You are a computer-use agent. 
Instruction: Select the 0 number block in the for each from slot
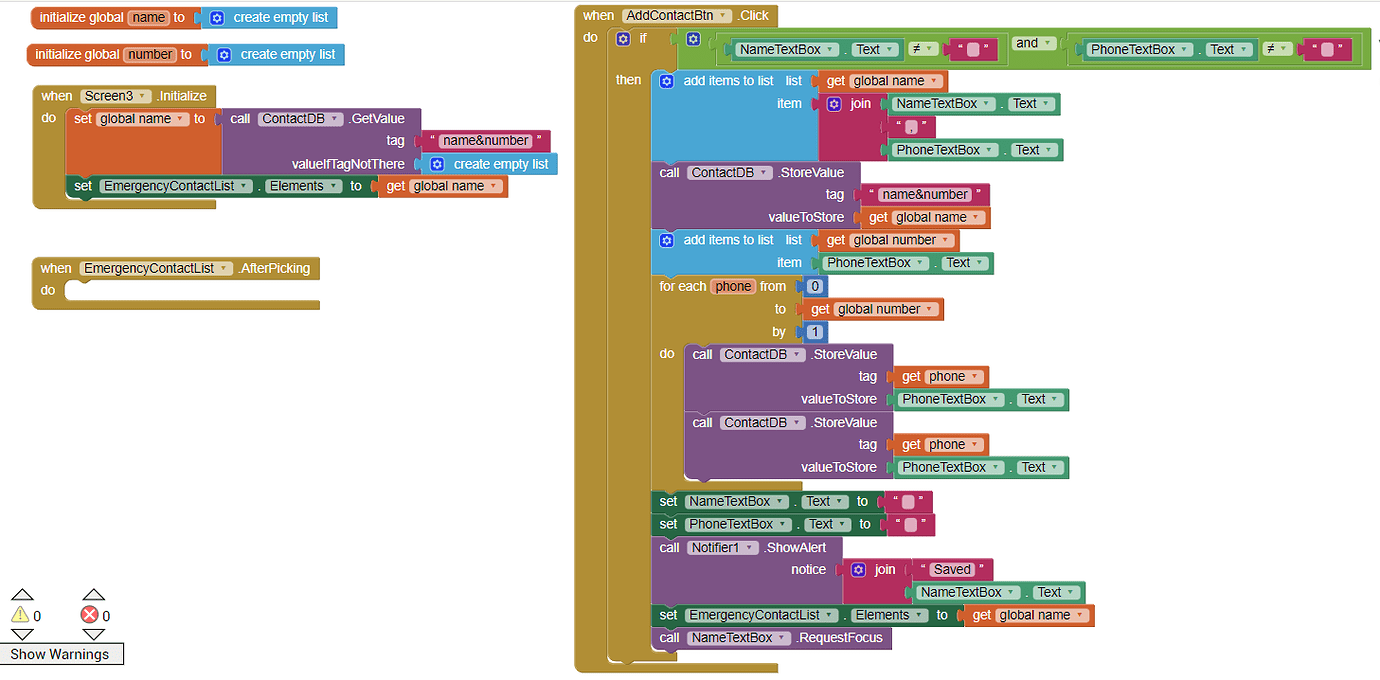coord(815,286)
